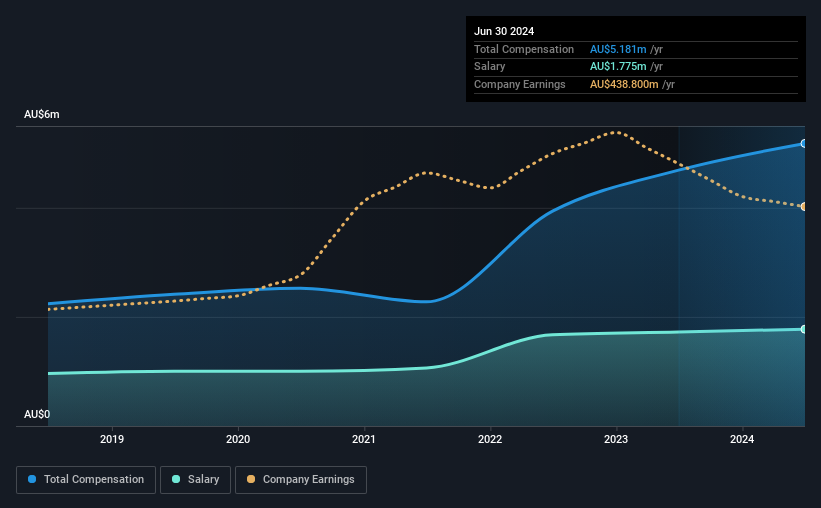Click the AU$0 y-axis label
The height and width of the screenshot is (508, 821).
pos(37,414)
